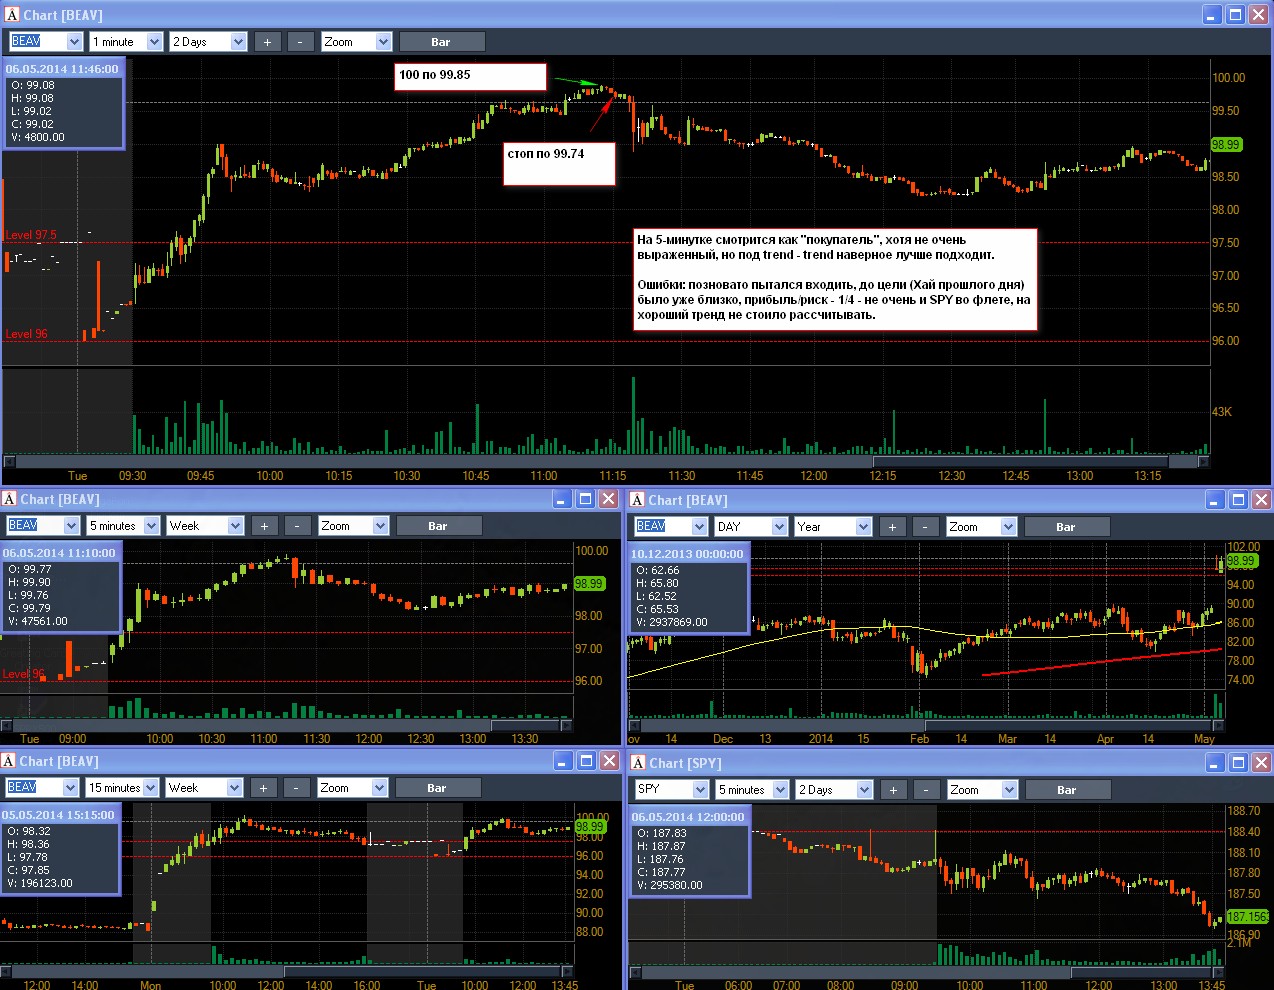Click plus button in 15 minutes chart toolbar
This screenshot has width=1274, height=990.
(264, 788)
